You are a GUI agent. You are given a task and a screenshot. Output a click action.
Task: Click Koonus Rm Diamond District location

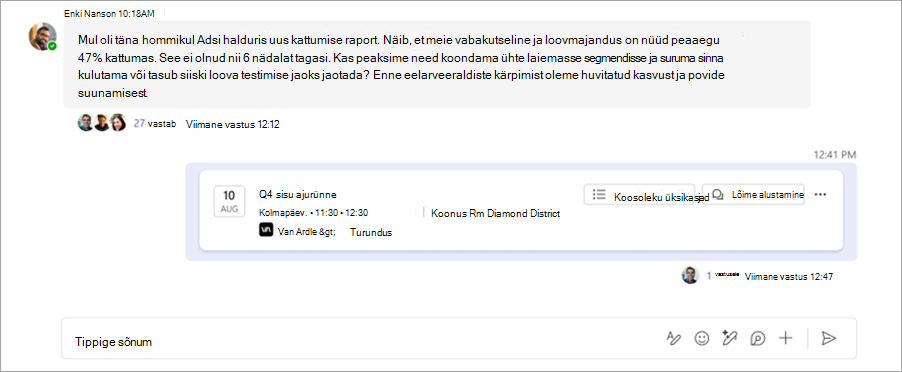coord(495,213)
